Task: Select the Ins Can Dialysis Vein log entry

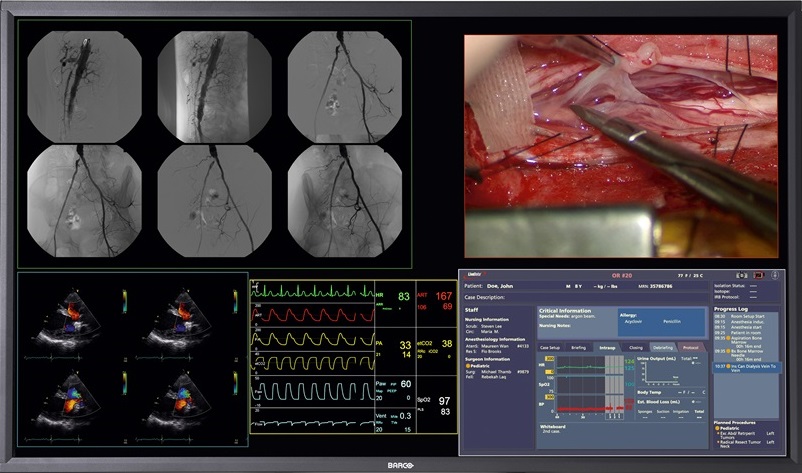Action: point(749,368)
